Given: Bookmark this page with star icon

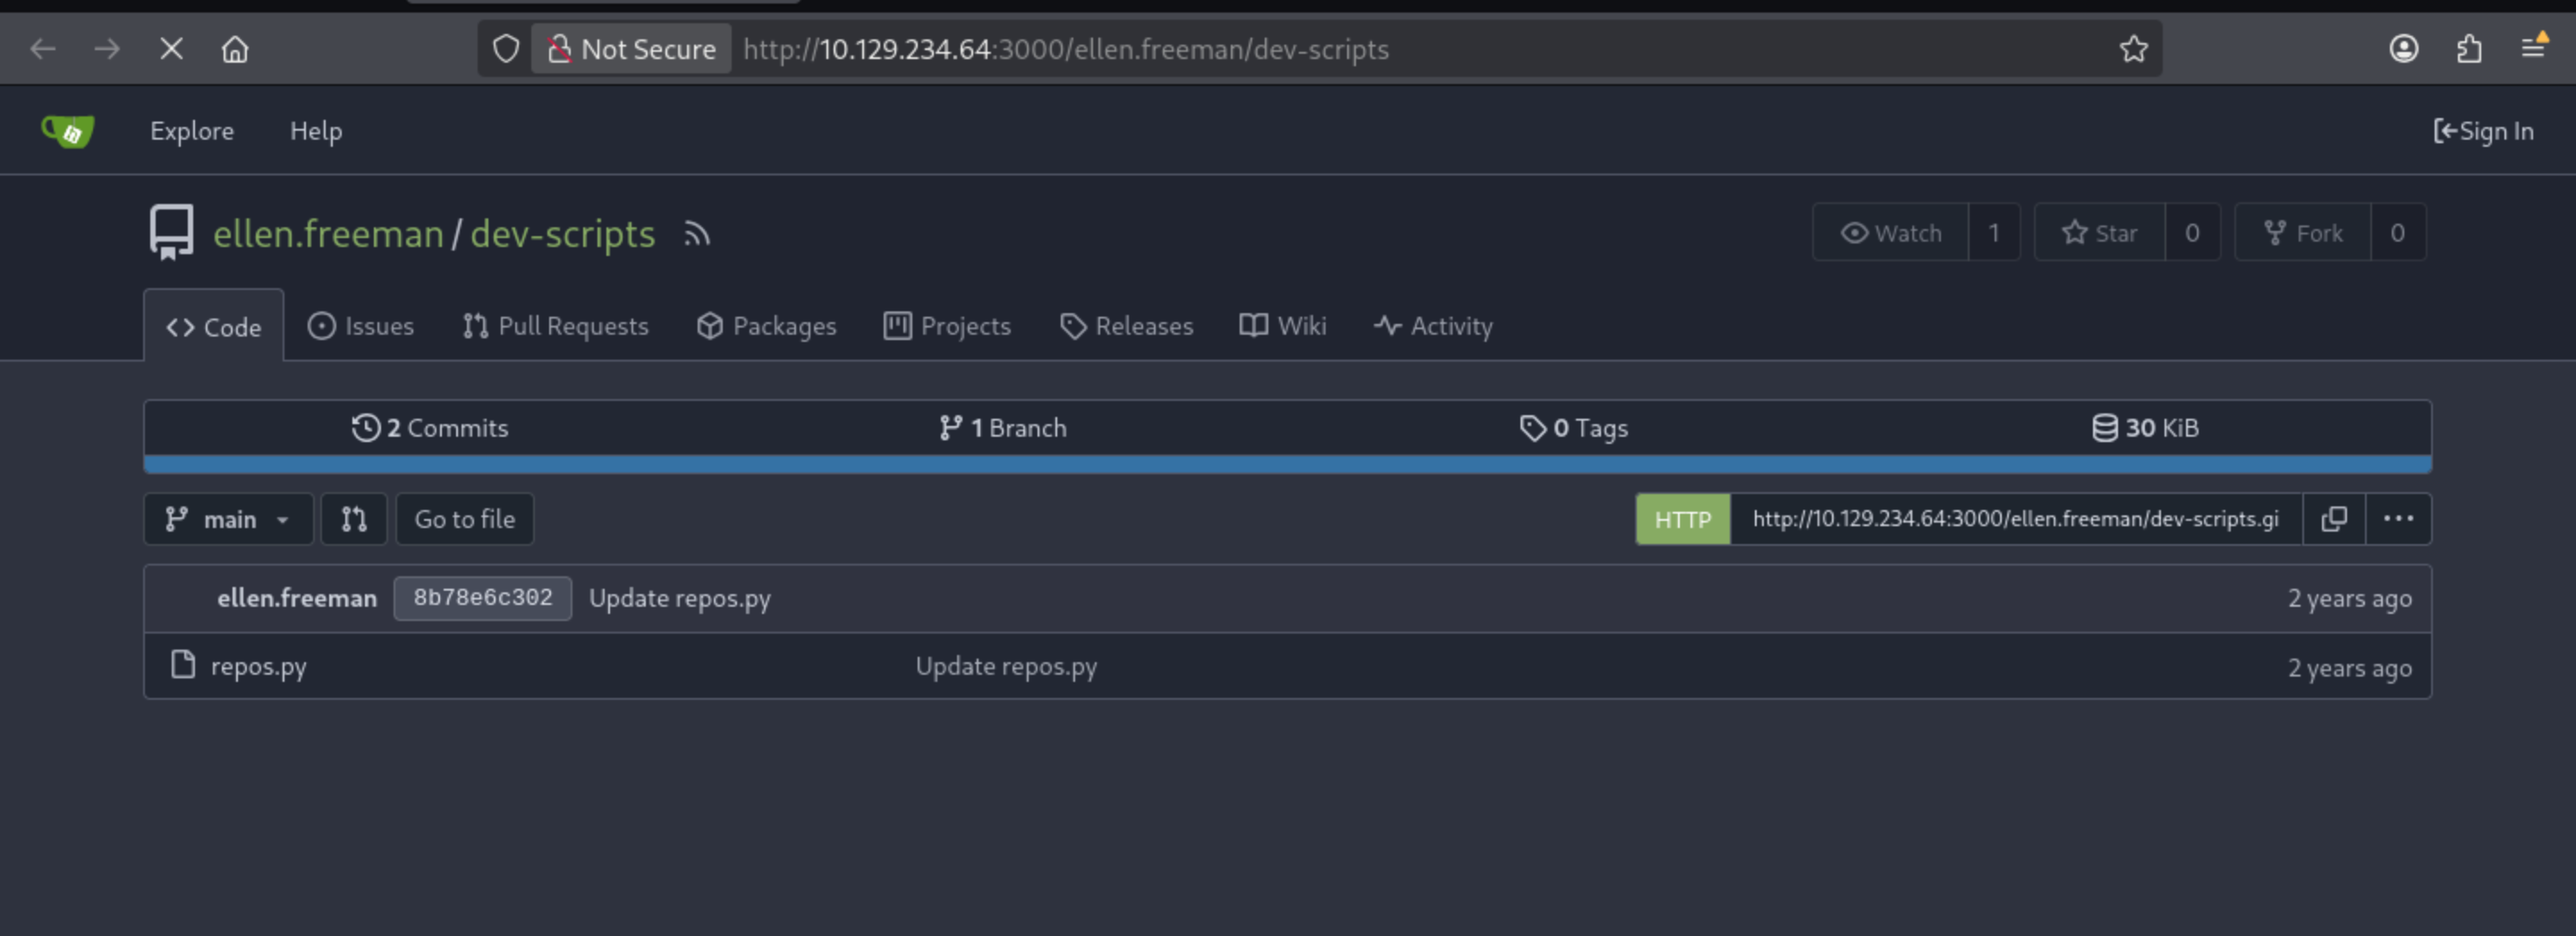Looking at the screenshot, I should coord(2133,49).
